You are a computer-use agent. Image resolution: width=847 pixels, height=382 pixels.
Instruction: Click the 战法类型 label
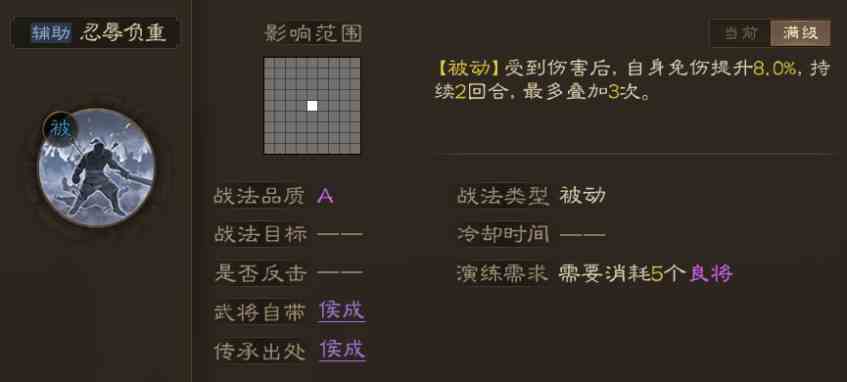[503, 196]
